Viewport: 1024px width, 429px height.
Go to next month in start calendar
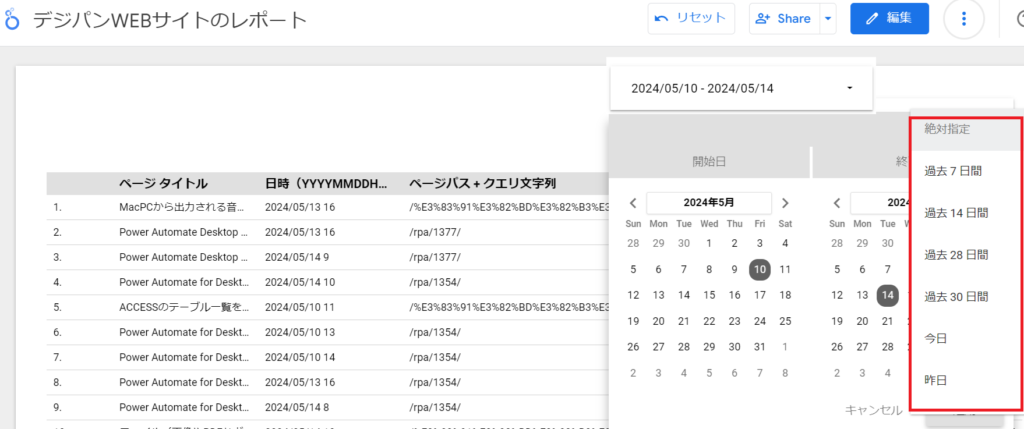pyautogui.click(x=785, y=202)
